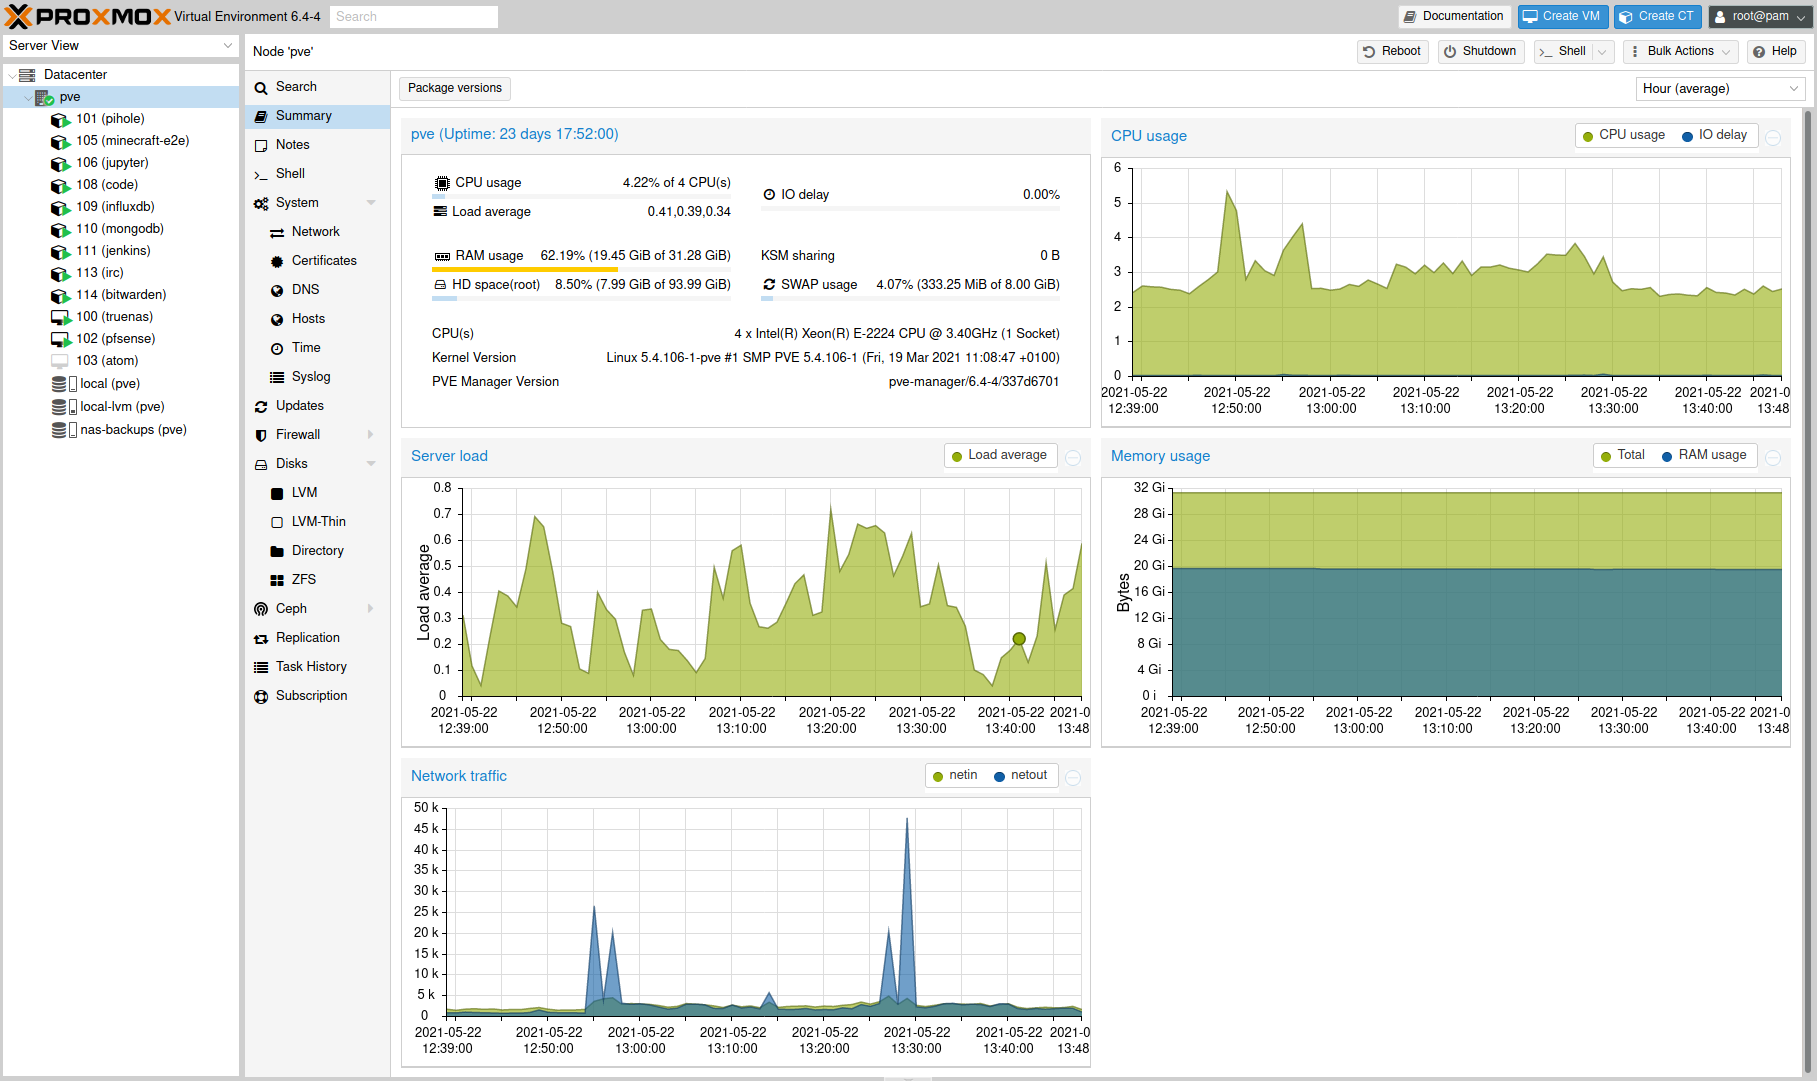Screen dimensions: 1817x1081
Task: Open the Updates refresh icon
Action: coord(261,407)
